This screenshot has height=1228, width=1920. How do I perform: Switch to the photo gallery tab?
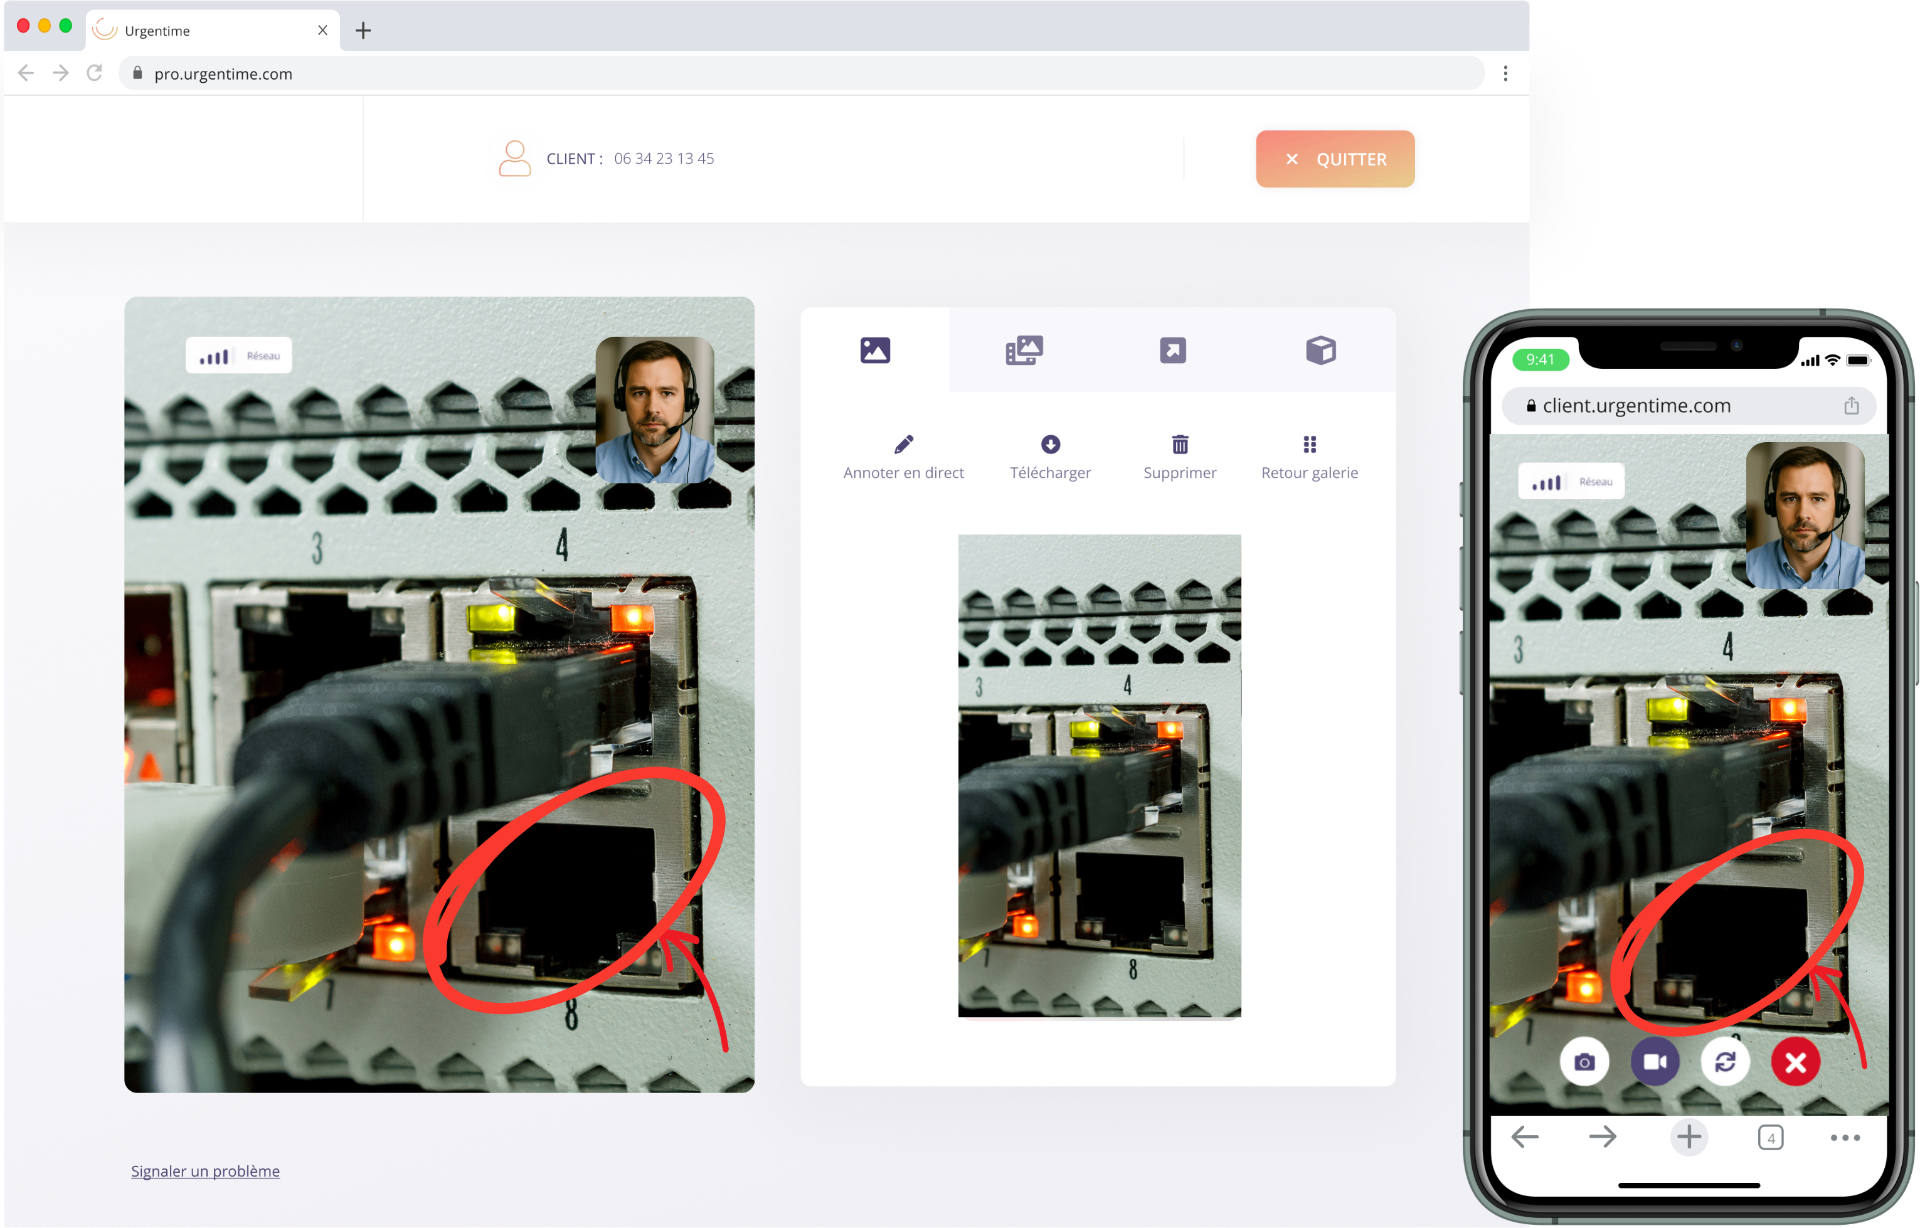pos(1024,350)
